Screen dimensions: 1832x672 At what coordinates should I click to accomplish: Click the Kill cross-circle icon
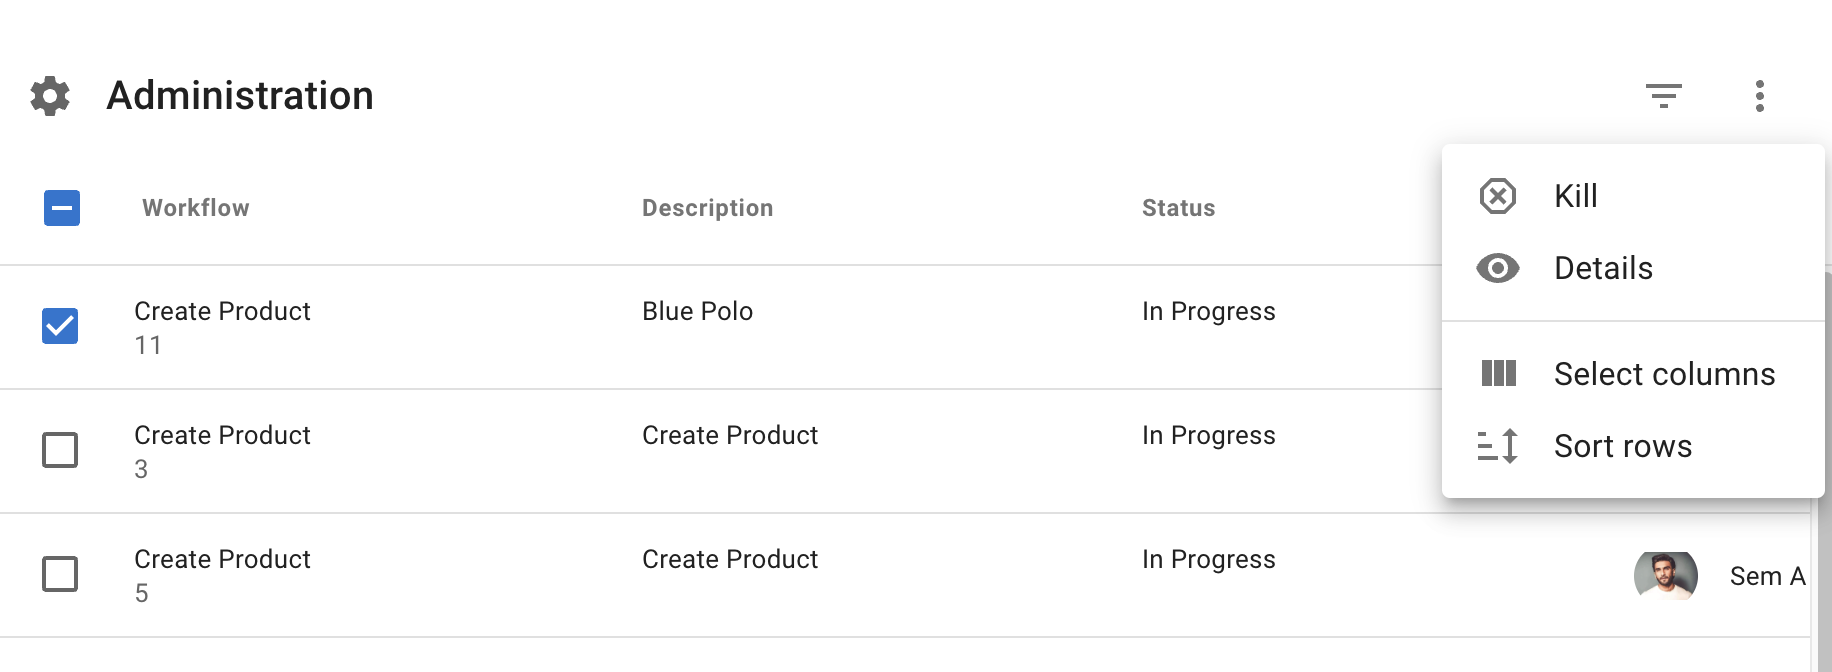[1497, 196]
